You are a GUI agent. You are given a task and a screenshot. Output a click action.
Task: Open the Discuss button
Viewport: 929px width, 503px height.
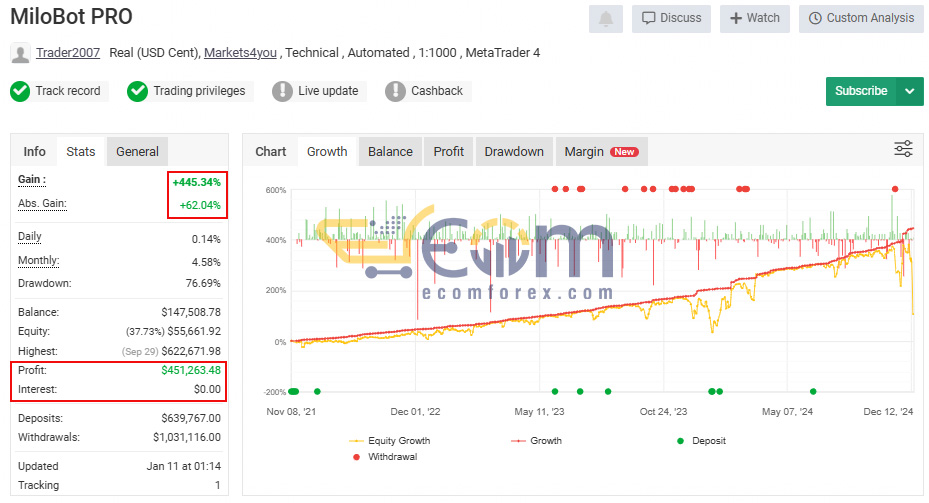[671, 18]
